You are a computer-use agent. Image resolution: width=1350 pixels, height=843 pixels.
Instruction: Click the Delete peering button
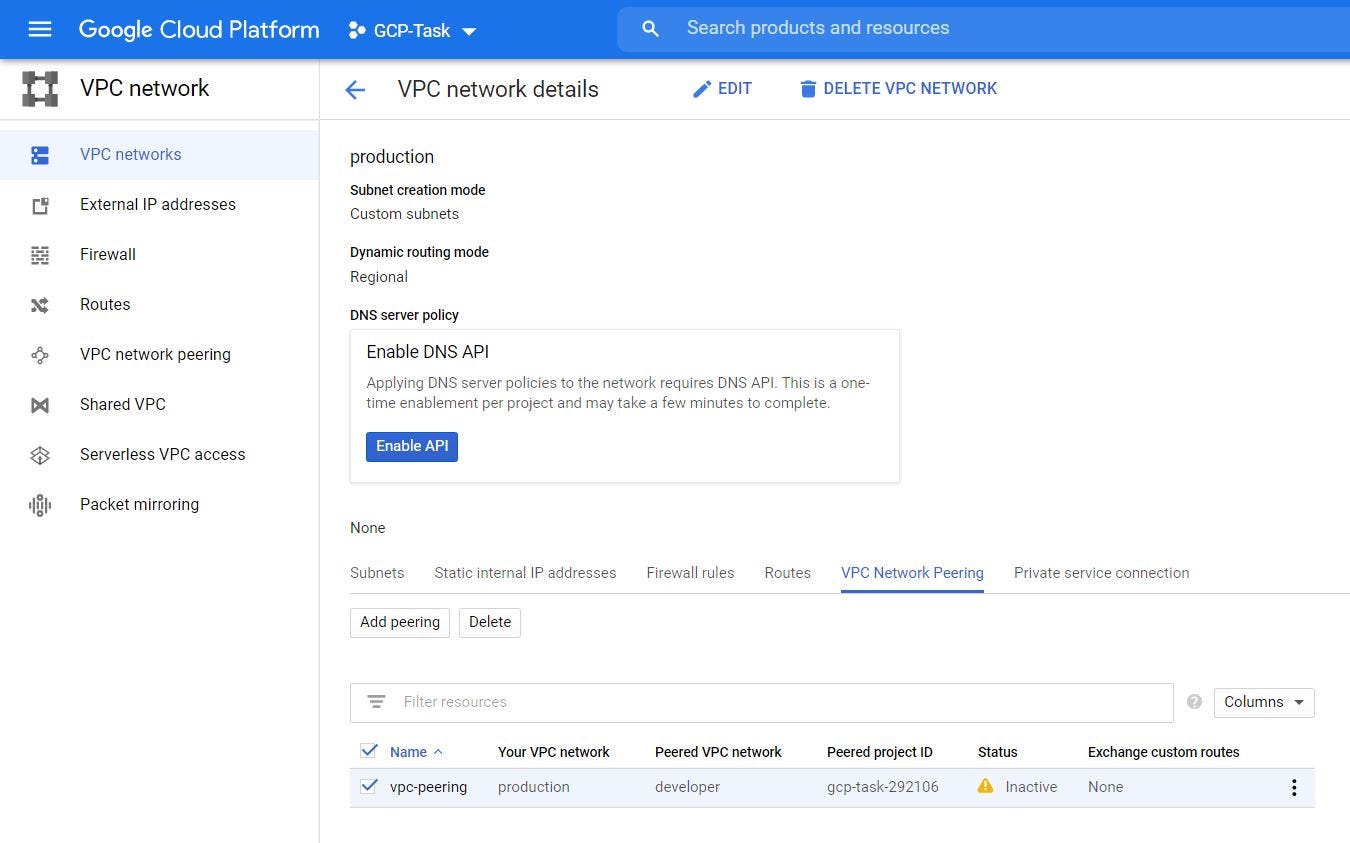(490, 622)
